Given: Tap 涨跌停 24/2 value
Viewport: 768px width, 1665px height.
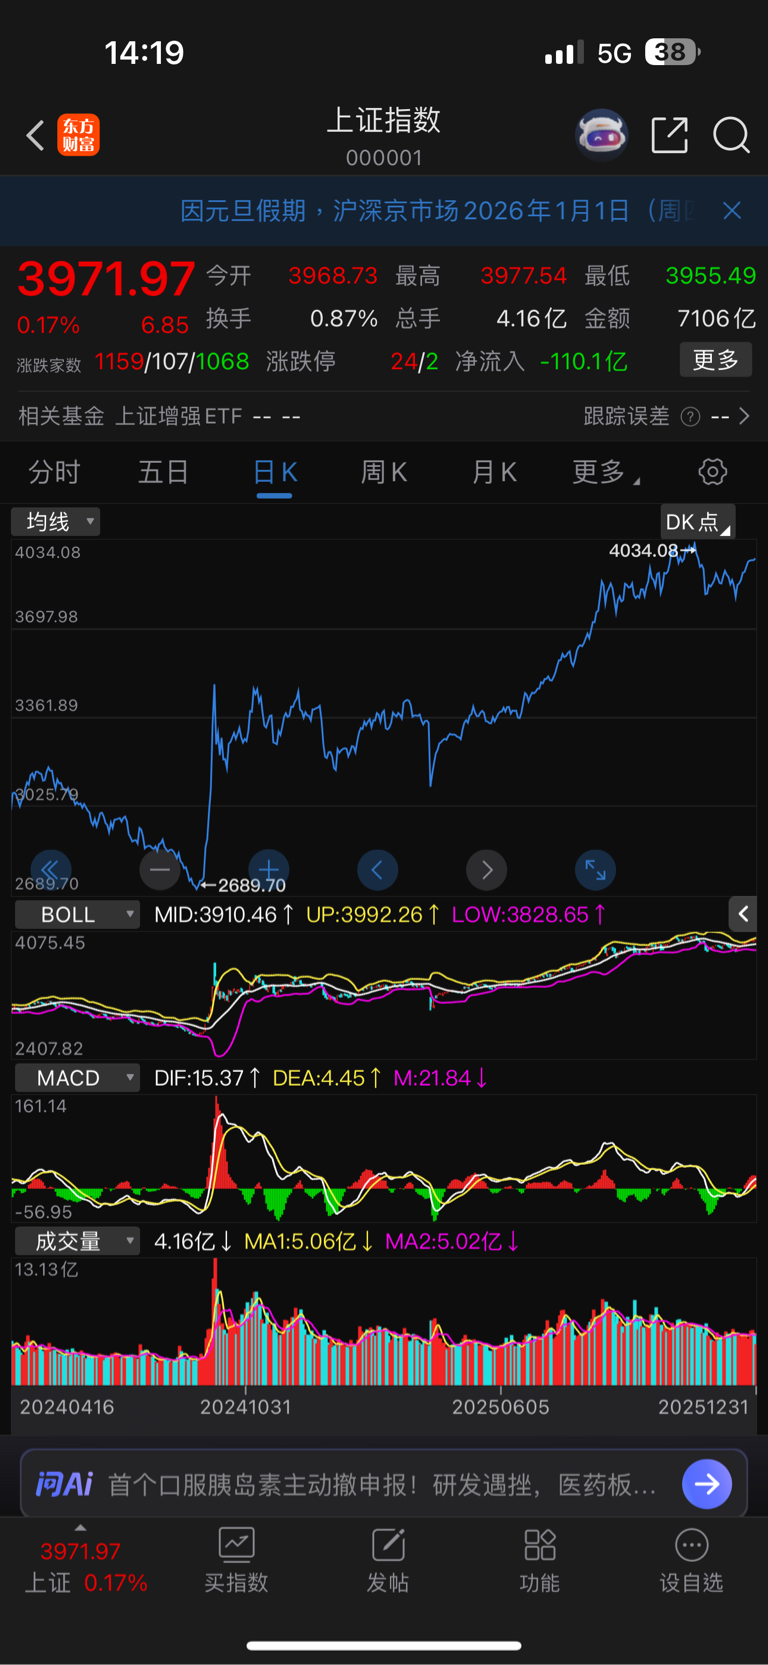Looking at the screenshot, I should [414, 361].
